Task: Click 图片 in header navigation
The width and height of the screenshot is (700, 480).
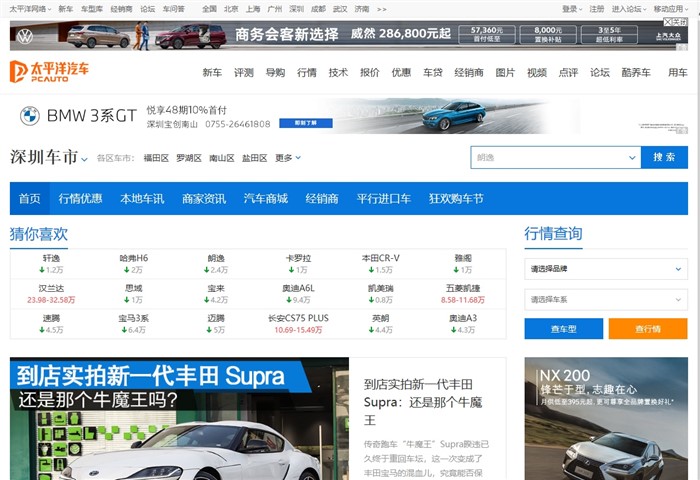Action: (505, 72)
